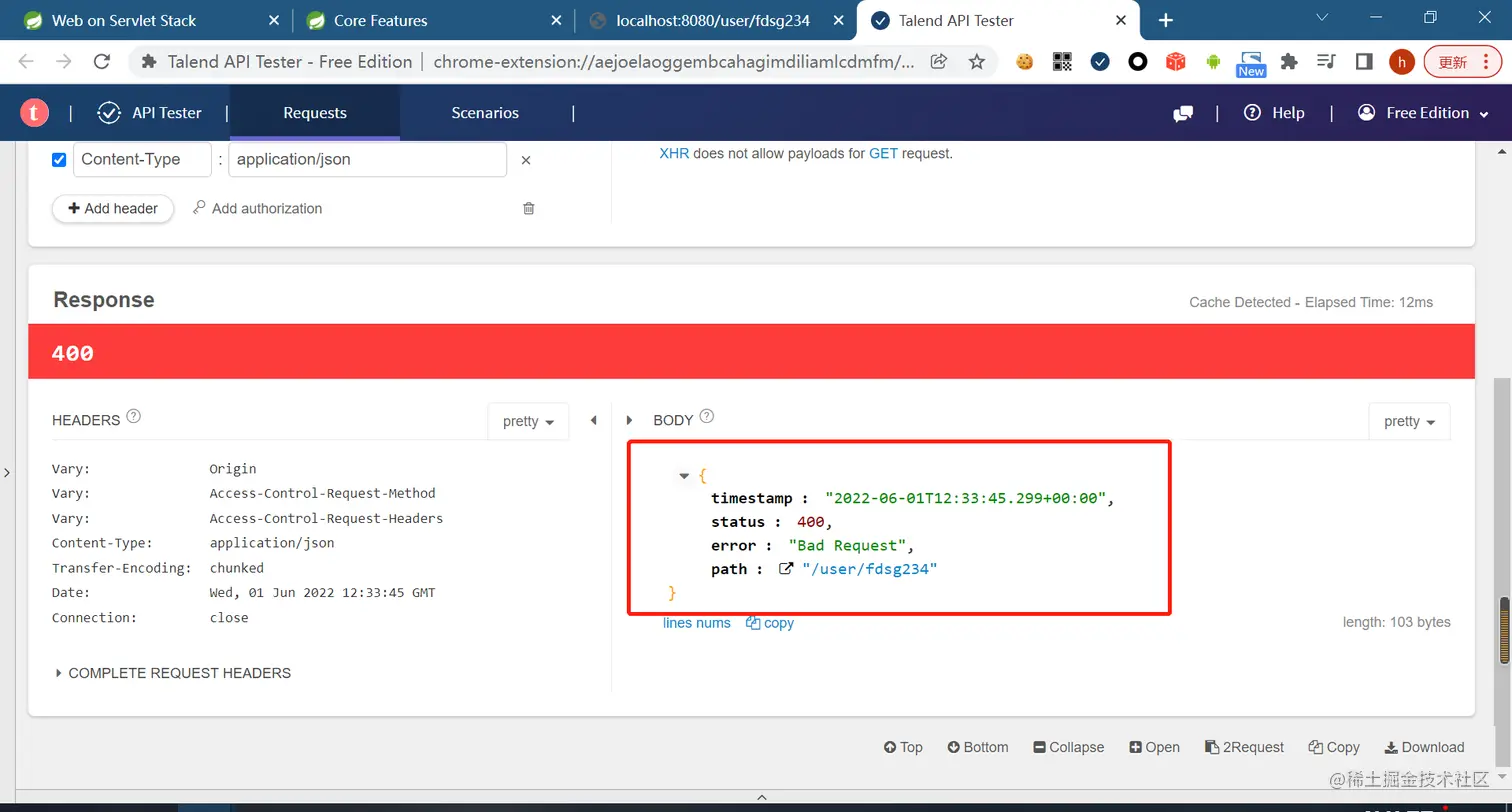Screen dimensions: 1512x812
Task: Open a new browser tab
Action: [x=1165, y=20]
